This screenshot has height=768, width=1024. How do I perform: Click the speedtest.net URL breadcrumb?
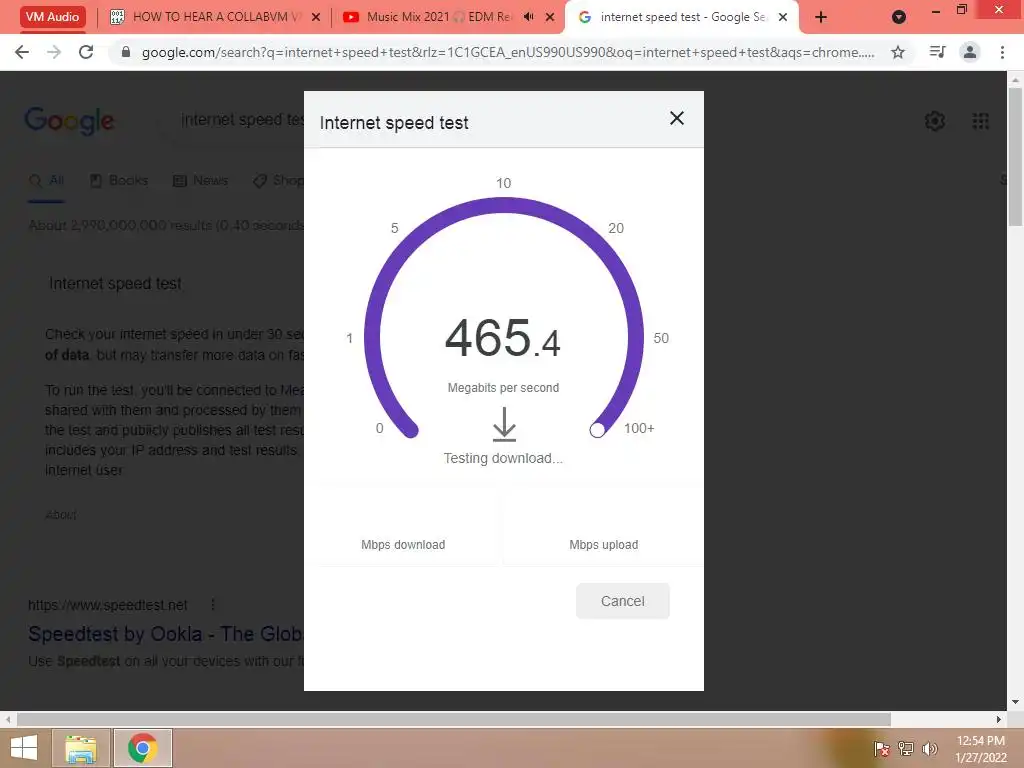pos(108,605)
